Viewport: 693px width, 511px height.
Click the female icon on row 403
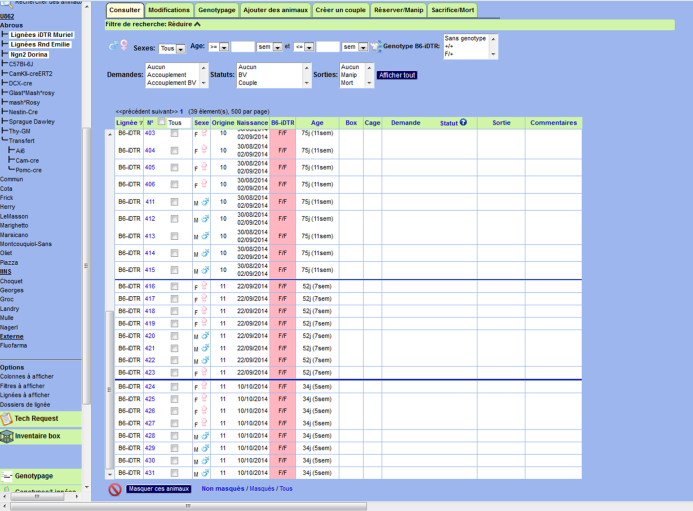pos(204,133)
